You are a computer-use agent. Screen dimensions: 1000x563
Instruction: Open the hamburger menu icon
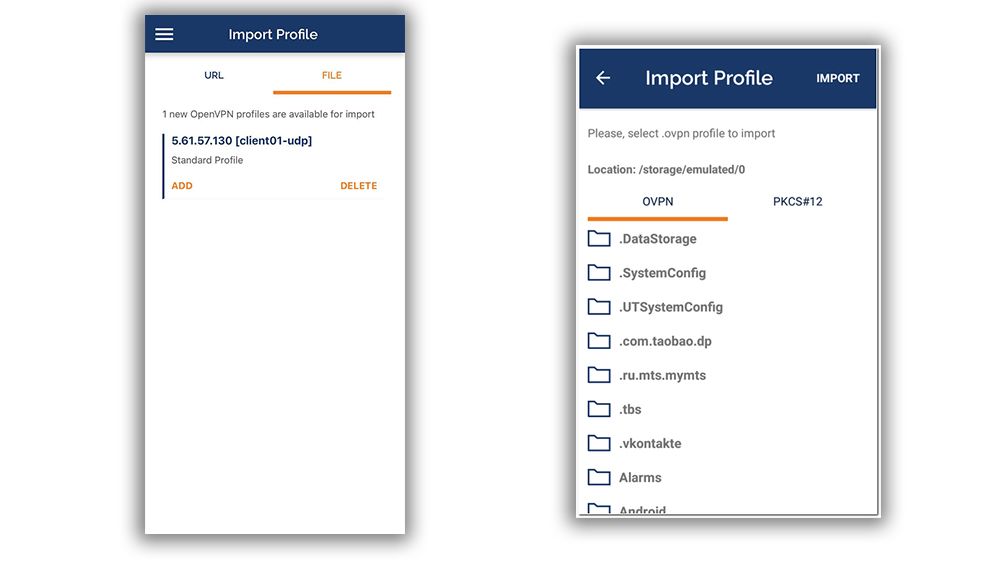click(x=165, y=34)
